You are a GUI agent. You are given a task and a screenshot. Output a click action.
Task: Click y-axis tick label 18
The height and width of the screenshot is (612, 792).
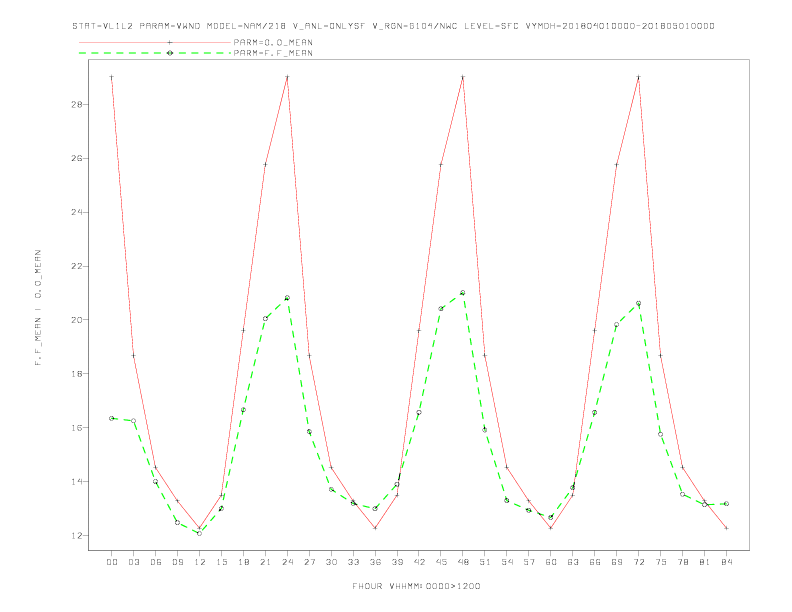(77, 374)
